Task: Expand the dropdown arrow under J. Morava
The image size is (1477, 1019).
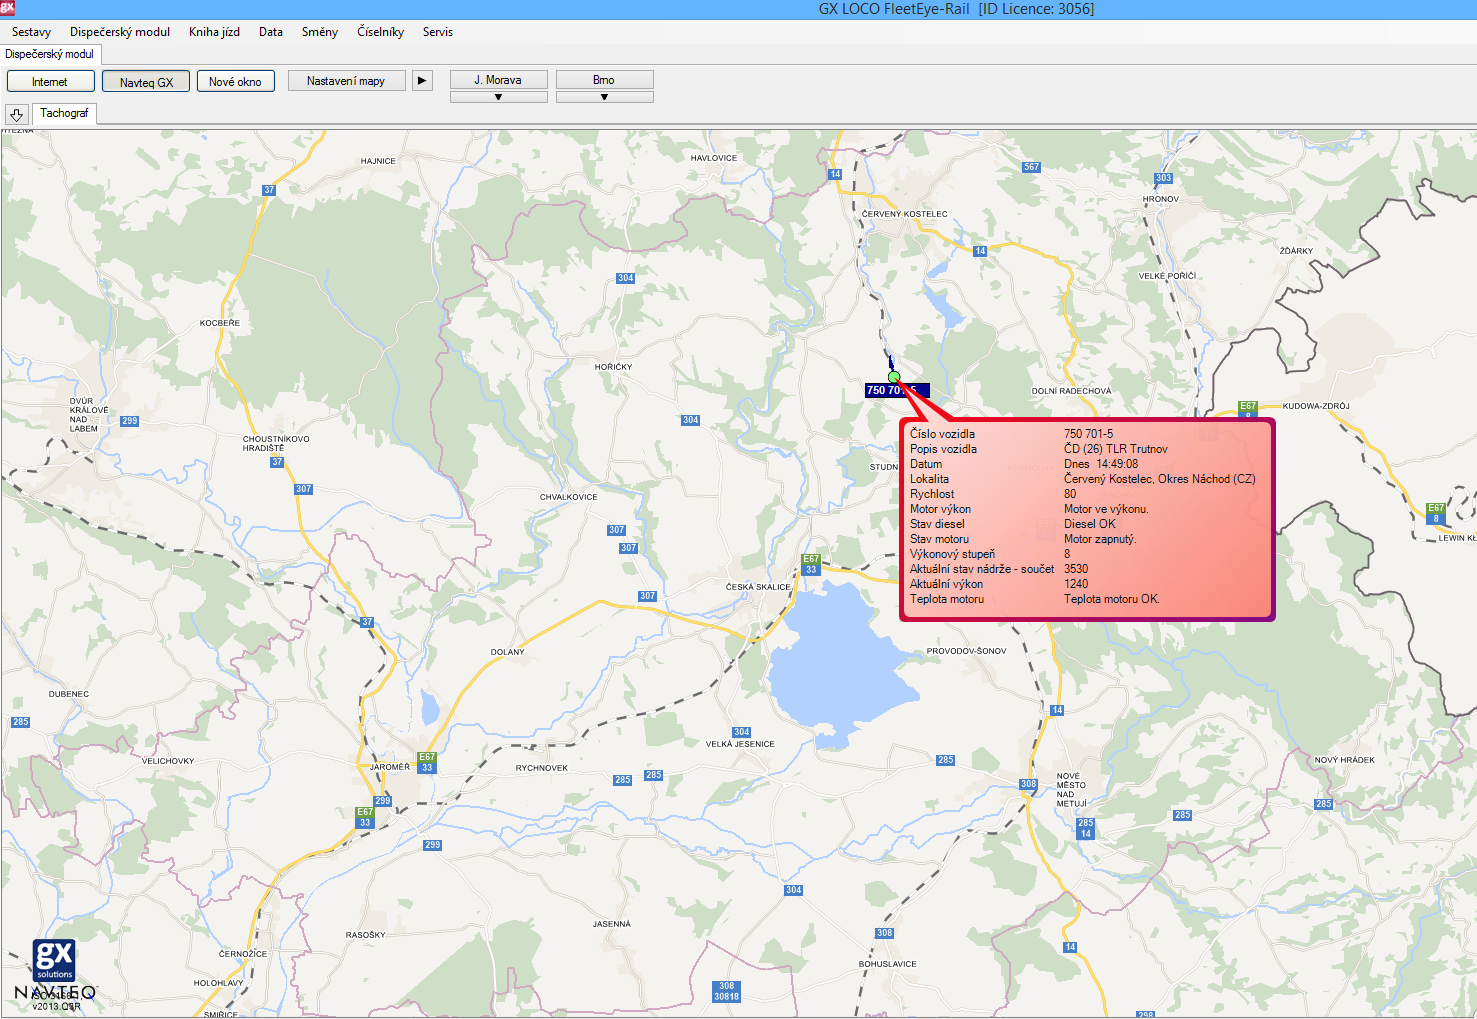Action: click(x=498, y=98)
